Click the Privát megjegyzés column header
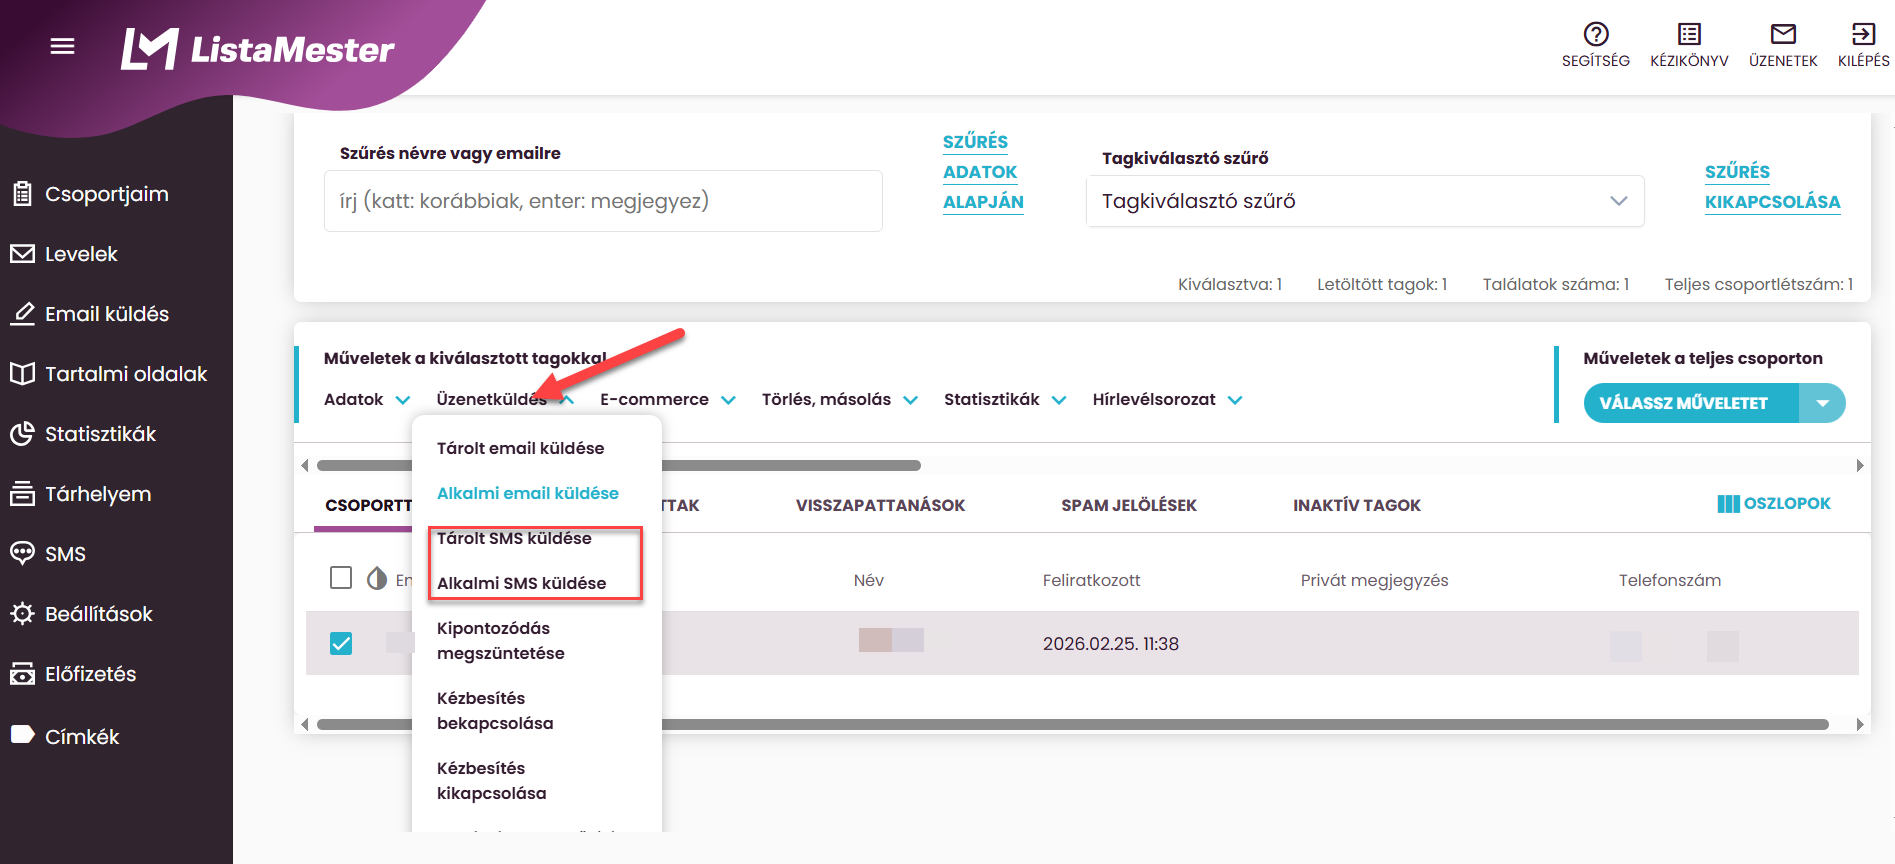The image size is (1895, 864). [x=1374, y=580]
